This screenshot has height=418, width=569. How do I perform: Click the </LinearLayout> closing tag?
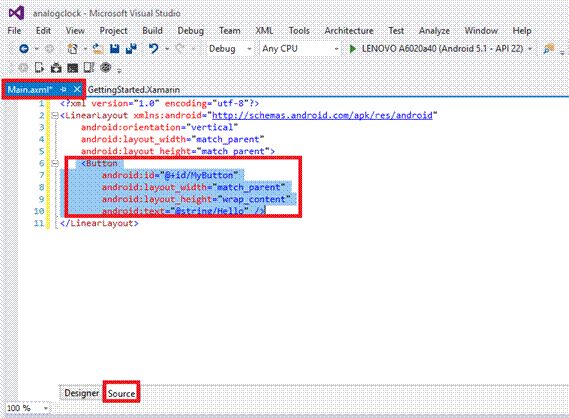click(x=99, y=223)
